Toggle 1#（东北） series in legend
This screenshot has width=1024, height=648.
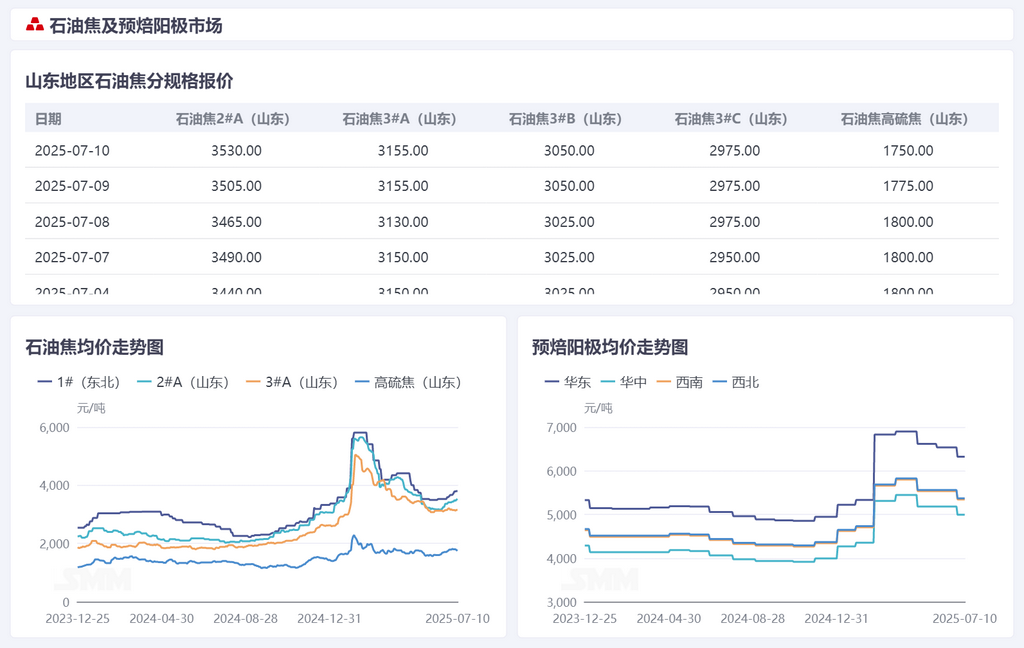[x=84, y=382]
